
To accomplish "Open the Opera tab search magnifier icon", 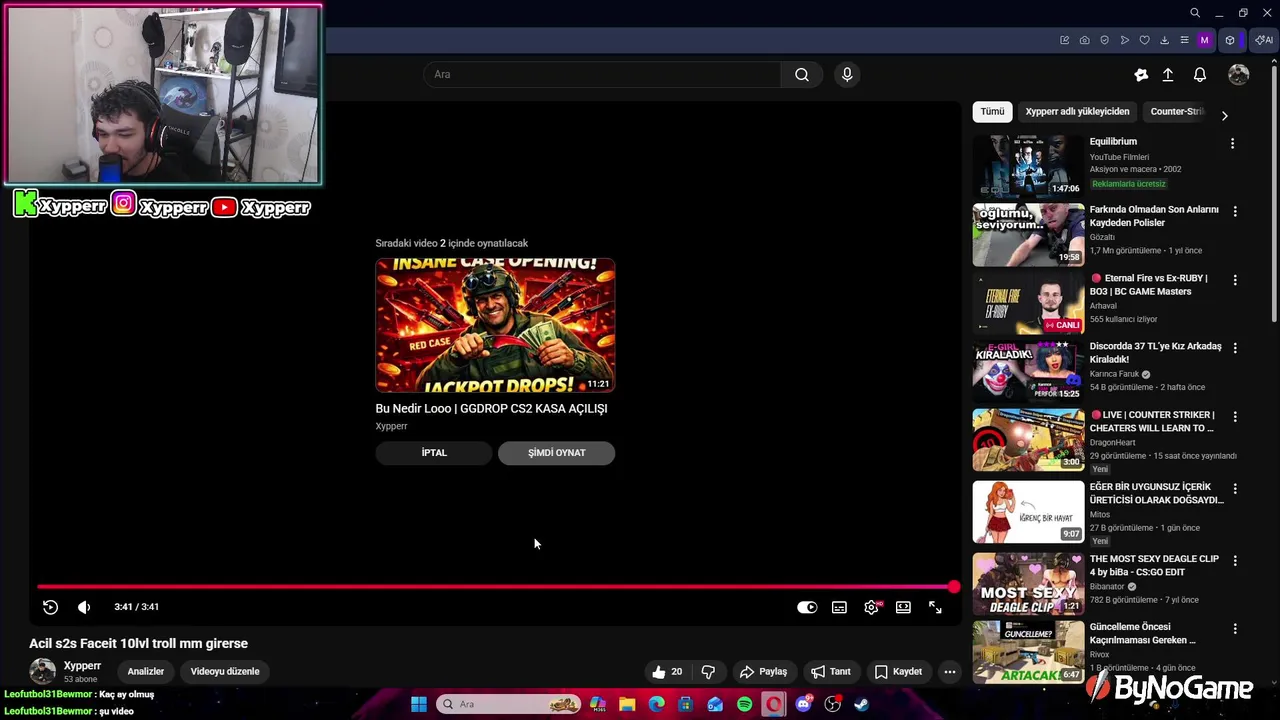I will point(1195,13).
